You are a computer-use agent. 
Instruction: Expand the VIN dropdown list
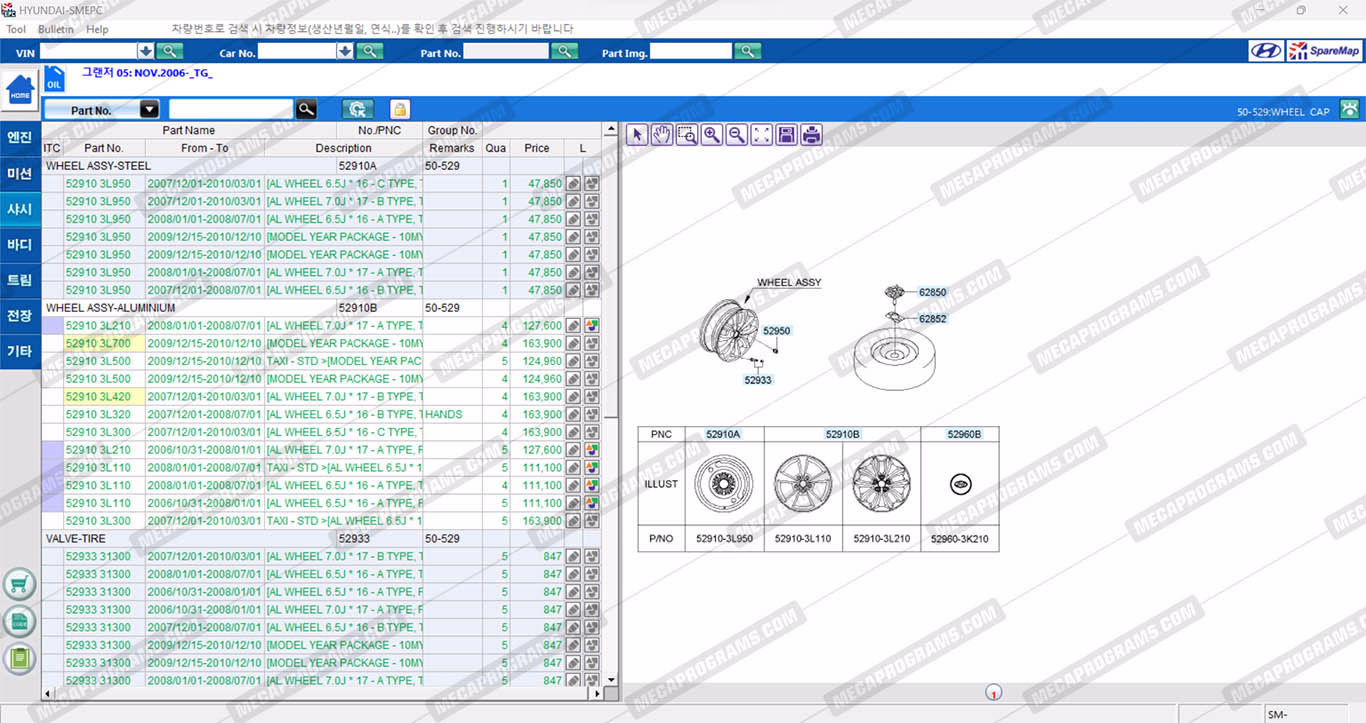point(146,51)
